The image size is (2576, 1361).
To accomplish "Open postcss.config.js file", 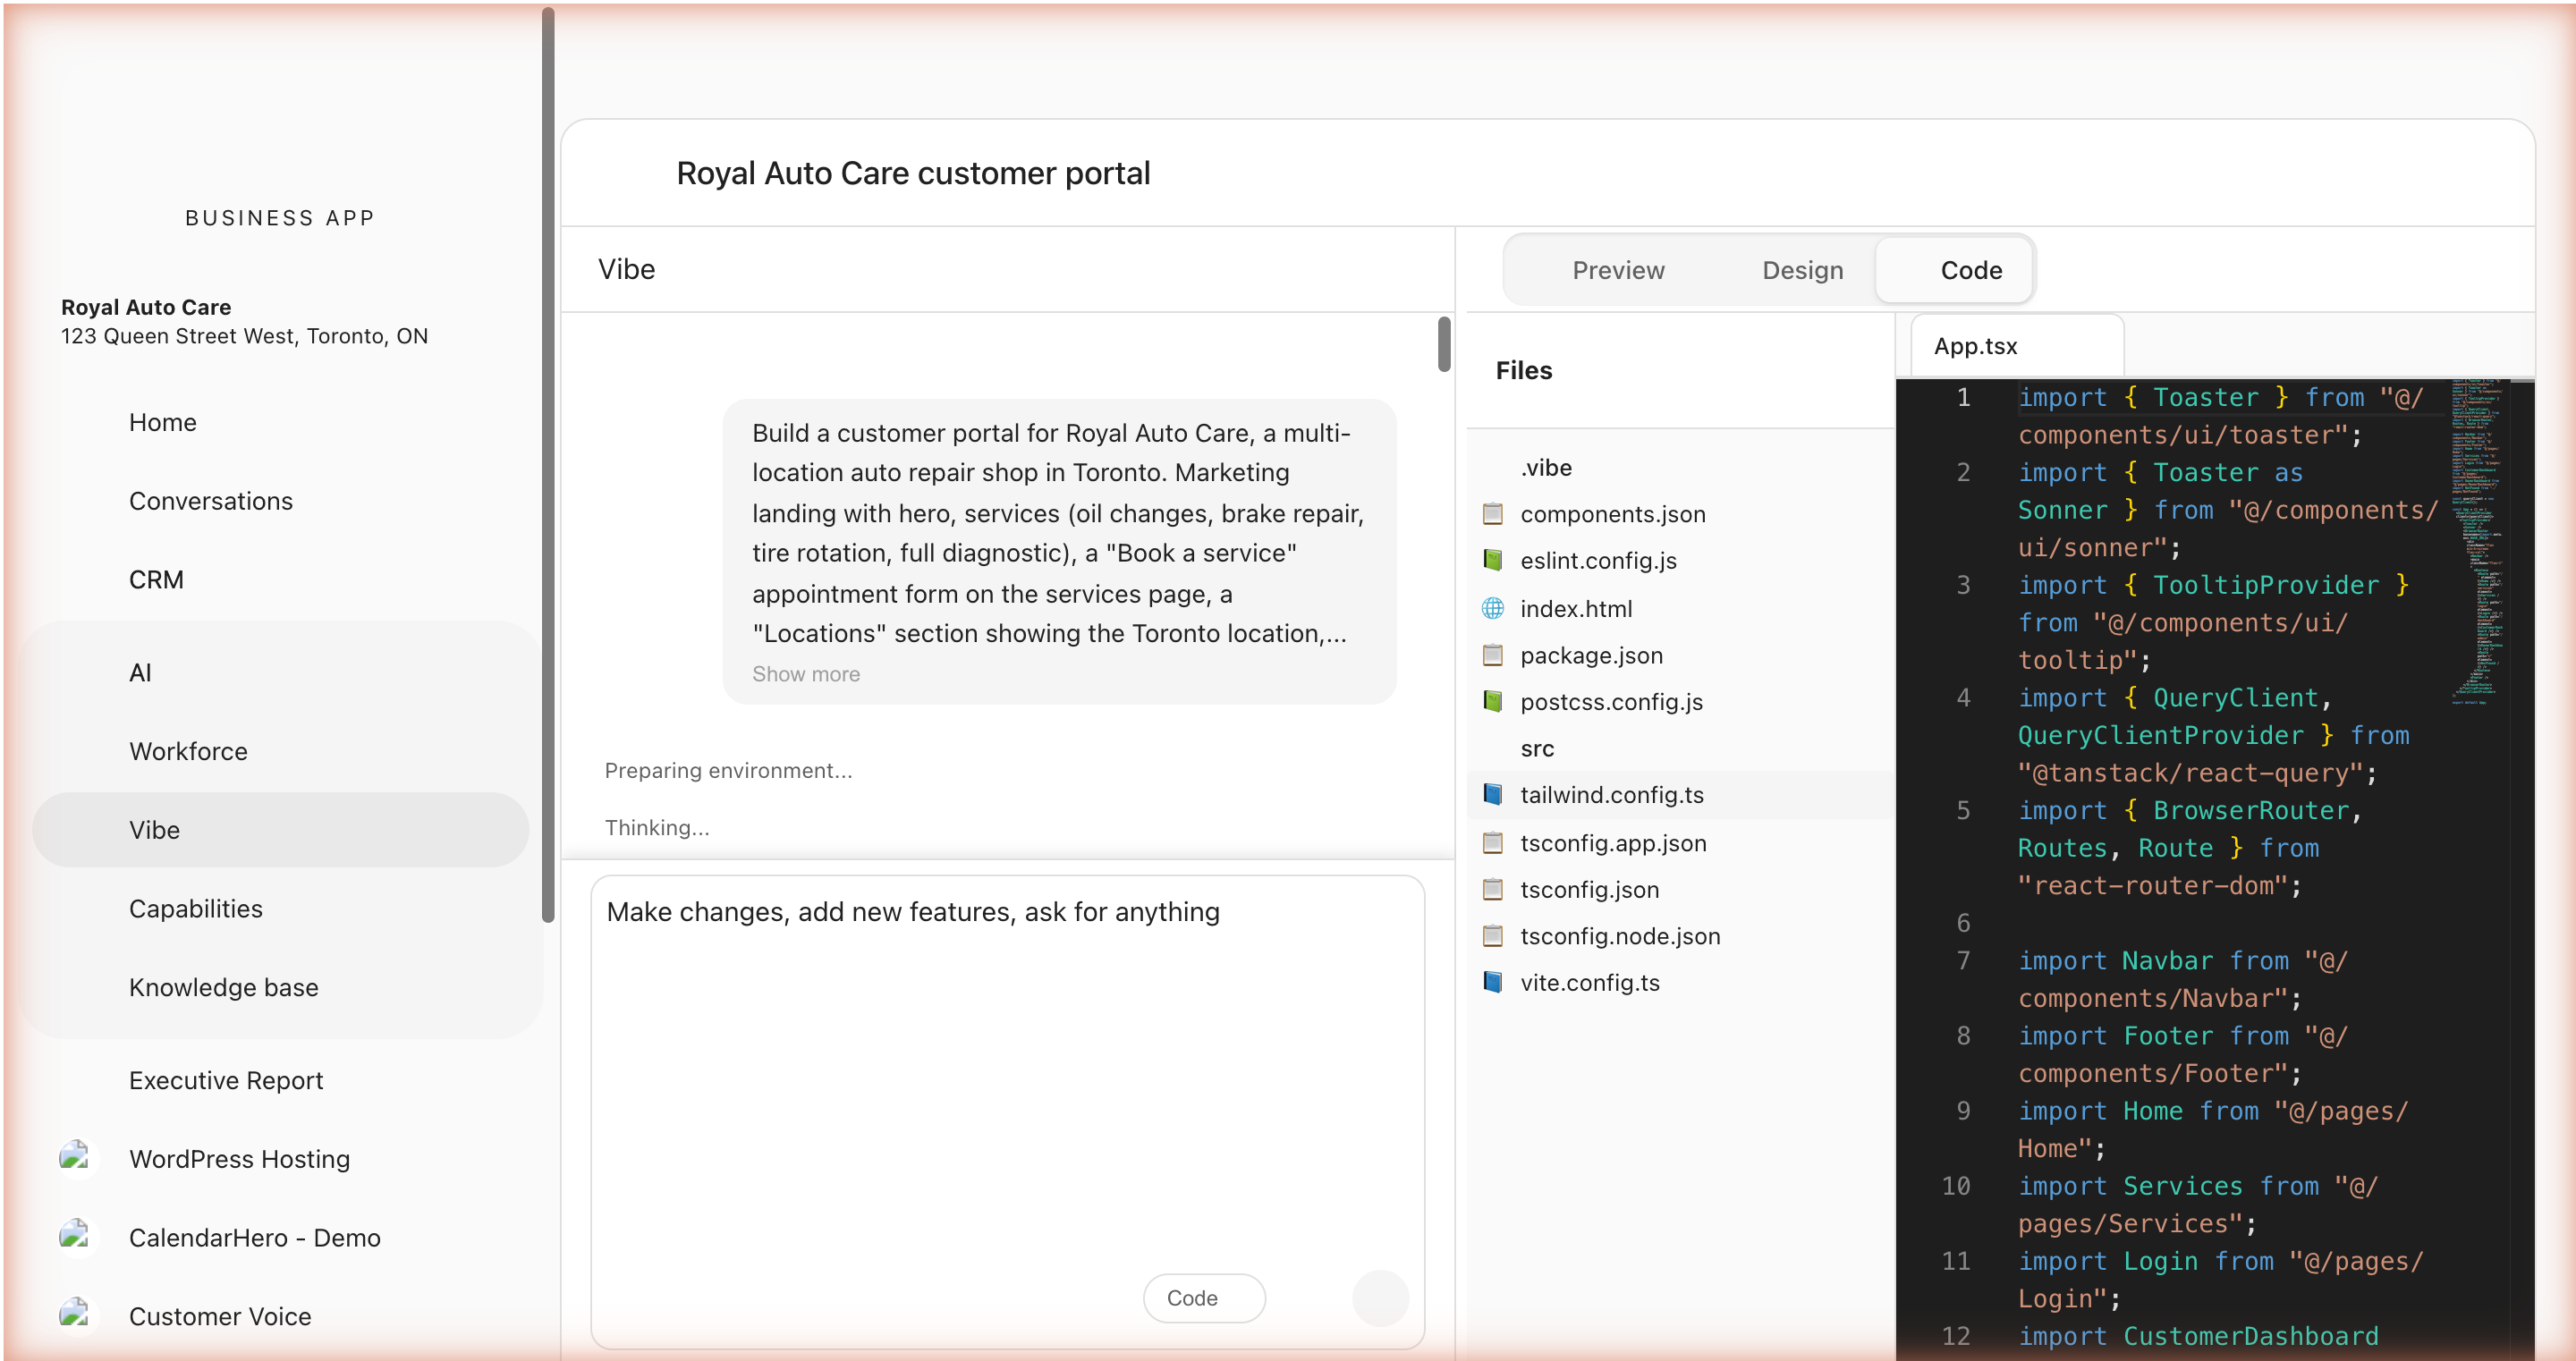I will point(1613,702).
